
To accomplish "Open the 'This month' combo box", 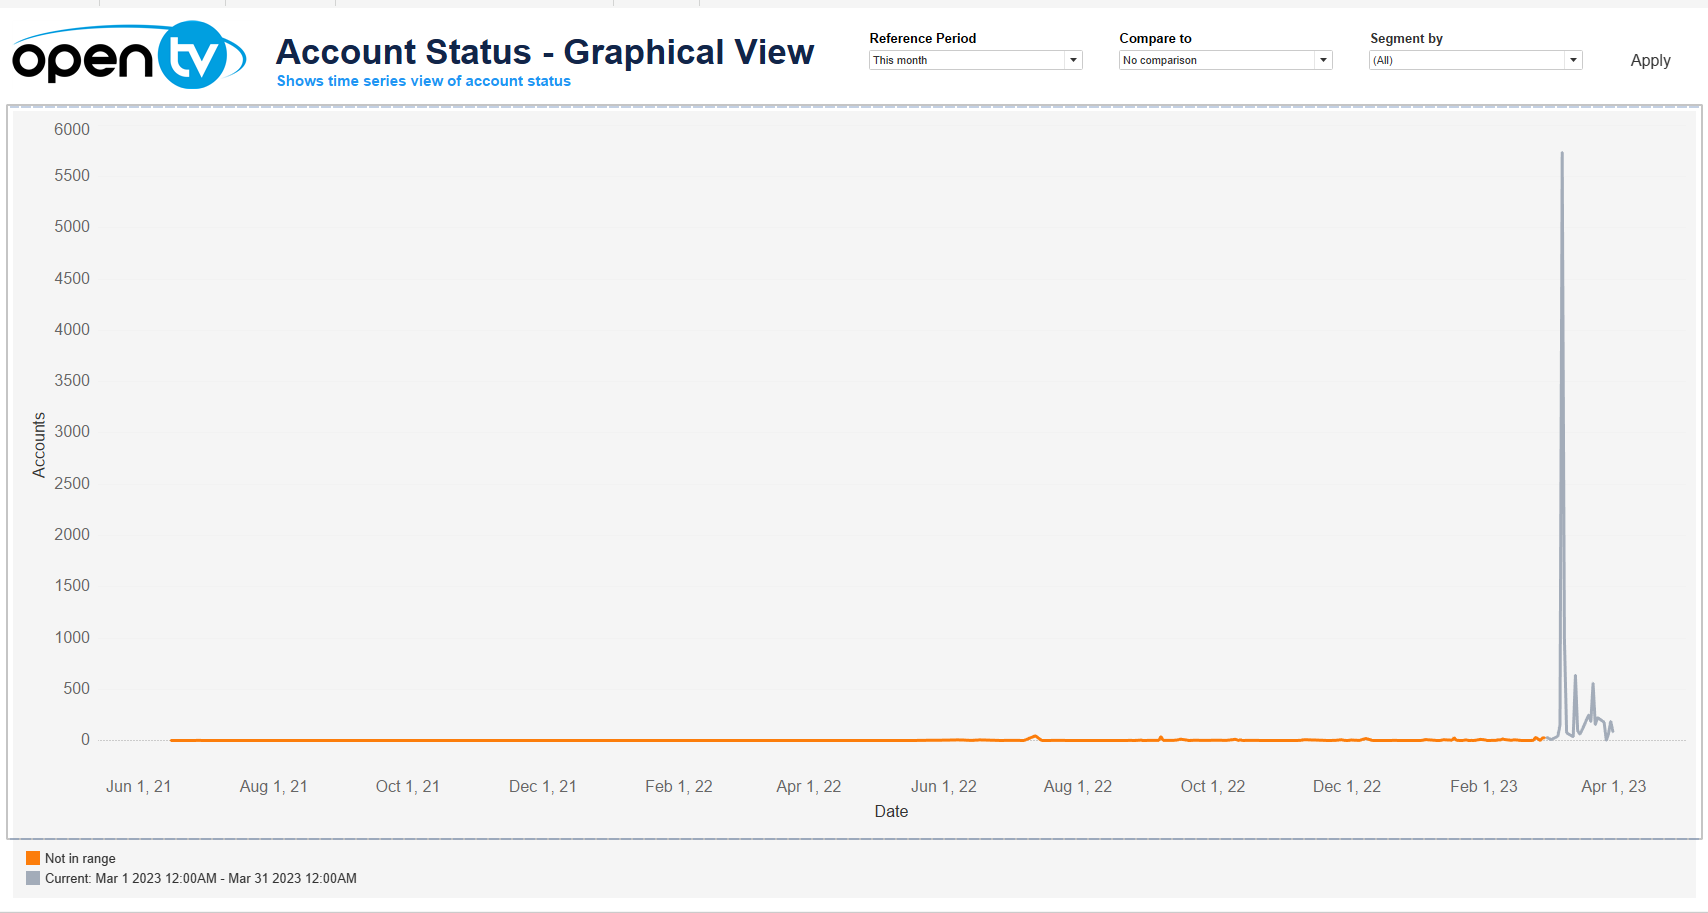I will (966, 60).
